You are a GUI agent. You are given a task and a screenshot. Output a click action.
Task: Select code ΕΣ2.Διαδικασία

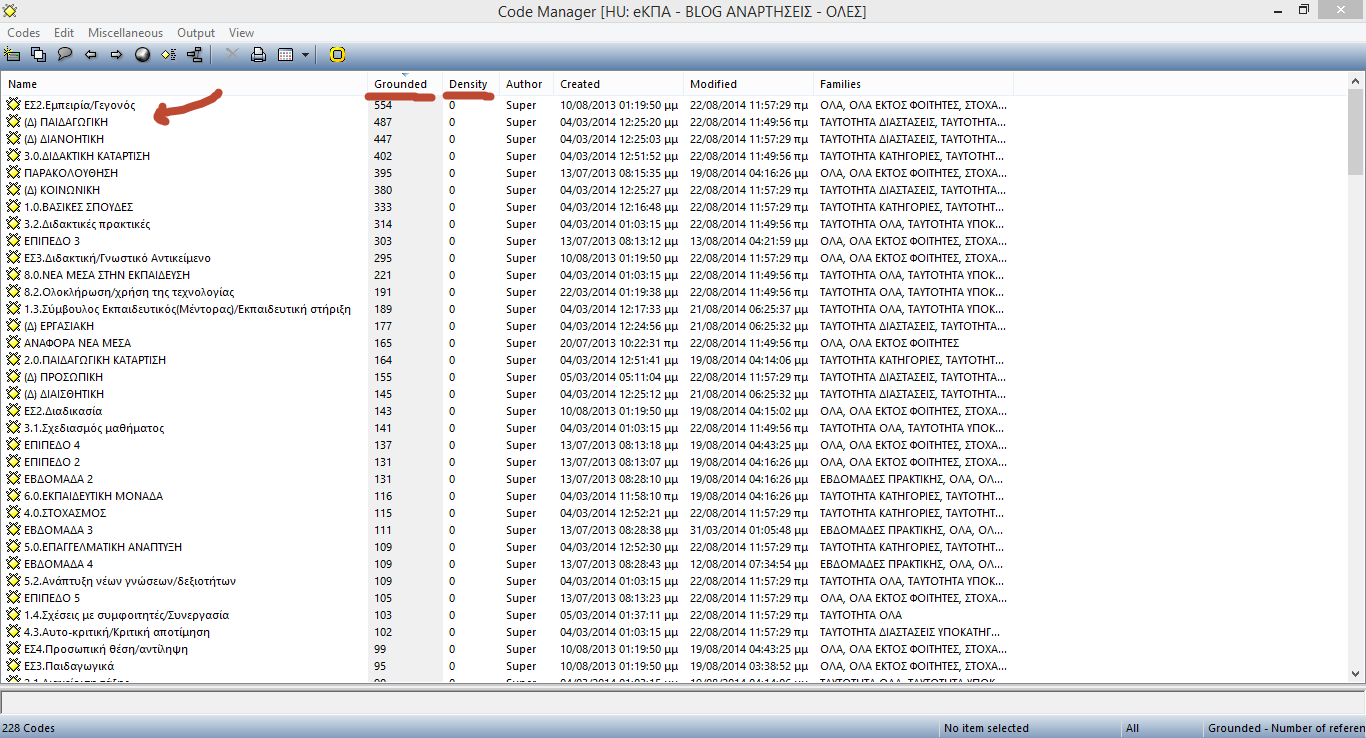63,411
